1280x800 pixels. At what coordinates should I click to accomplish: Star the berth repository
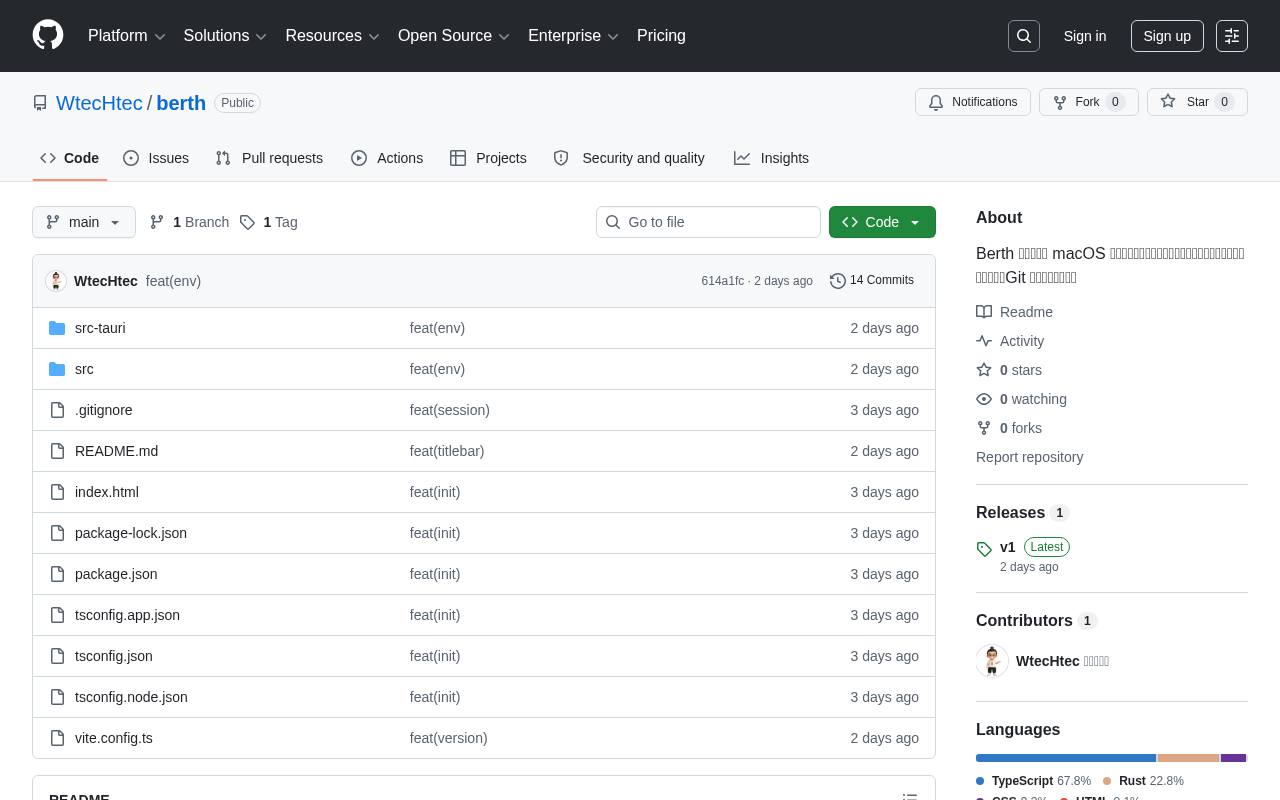(1197, 102)
